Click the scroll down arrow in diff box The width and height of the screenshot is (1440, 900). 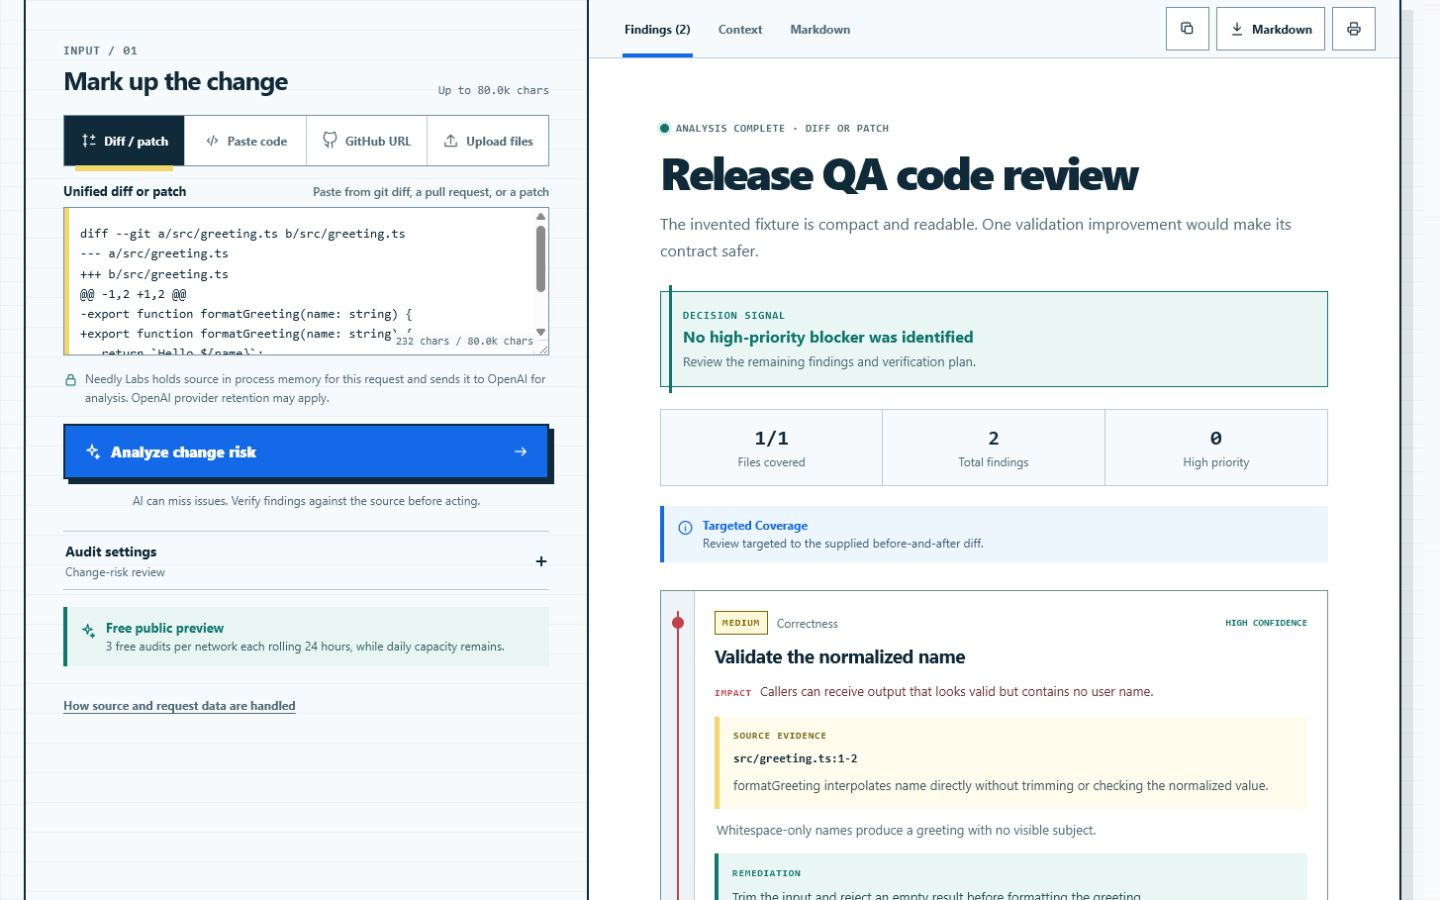pyautogui.click(x=541, y=332)
